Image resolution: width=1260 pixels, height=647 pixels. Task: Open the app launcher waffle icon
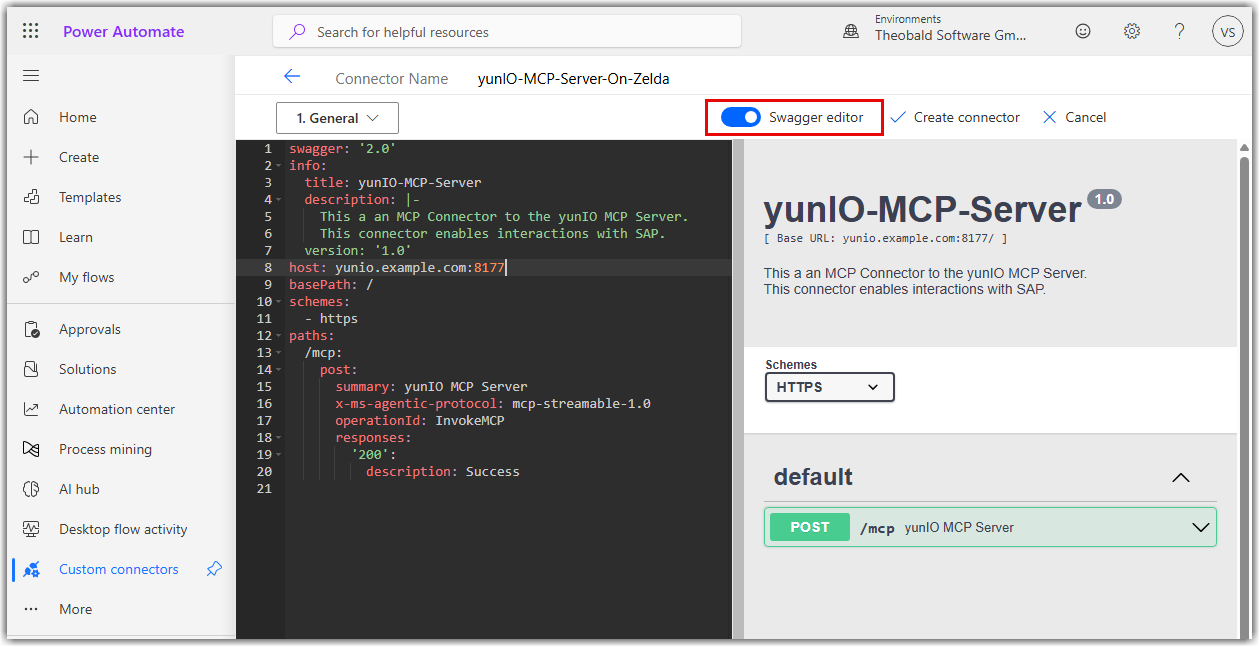(x=31, y=31)
